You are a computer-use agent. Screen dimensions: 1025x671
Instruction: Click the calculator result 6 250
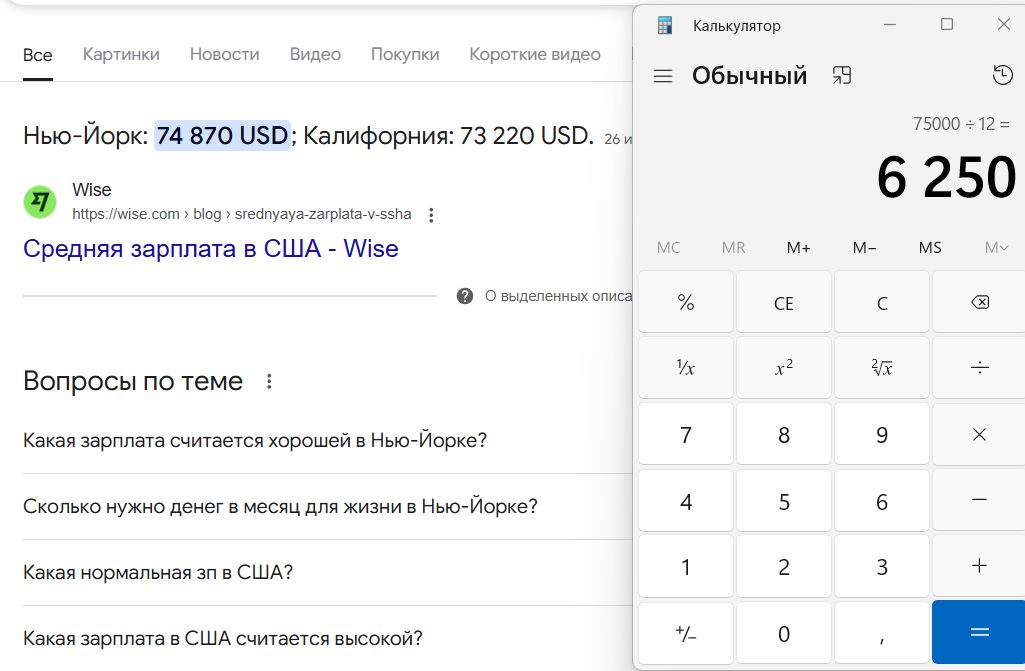[x=946, y=177]
